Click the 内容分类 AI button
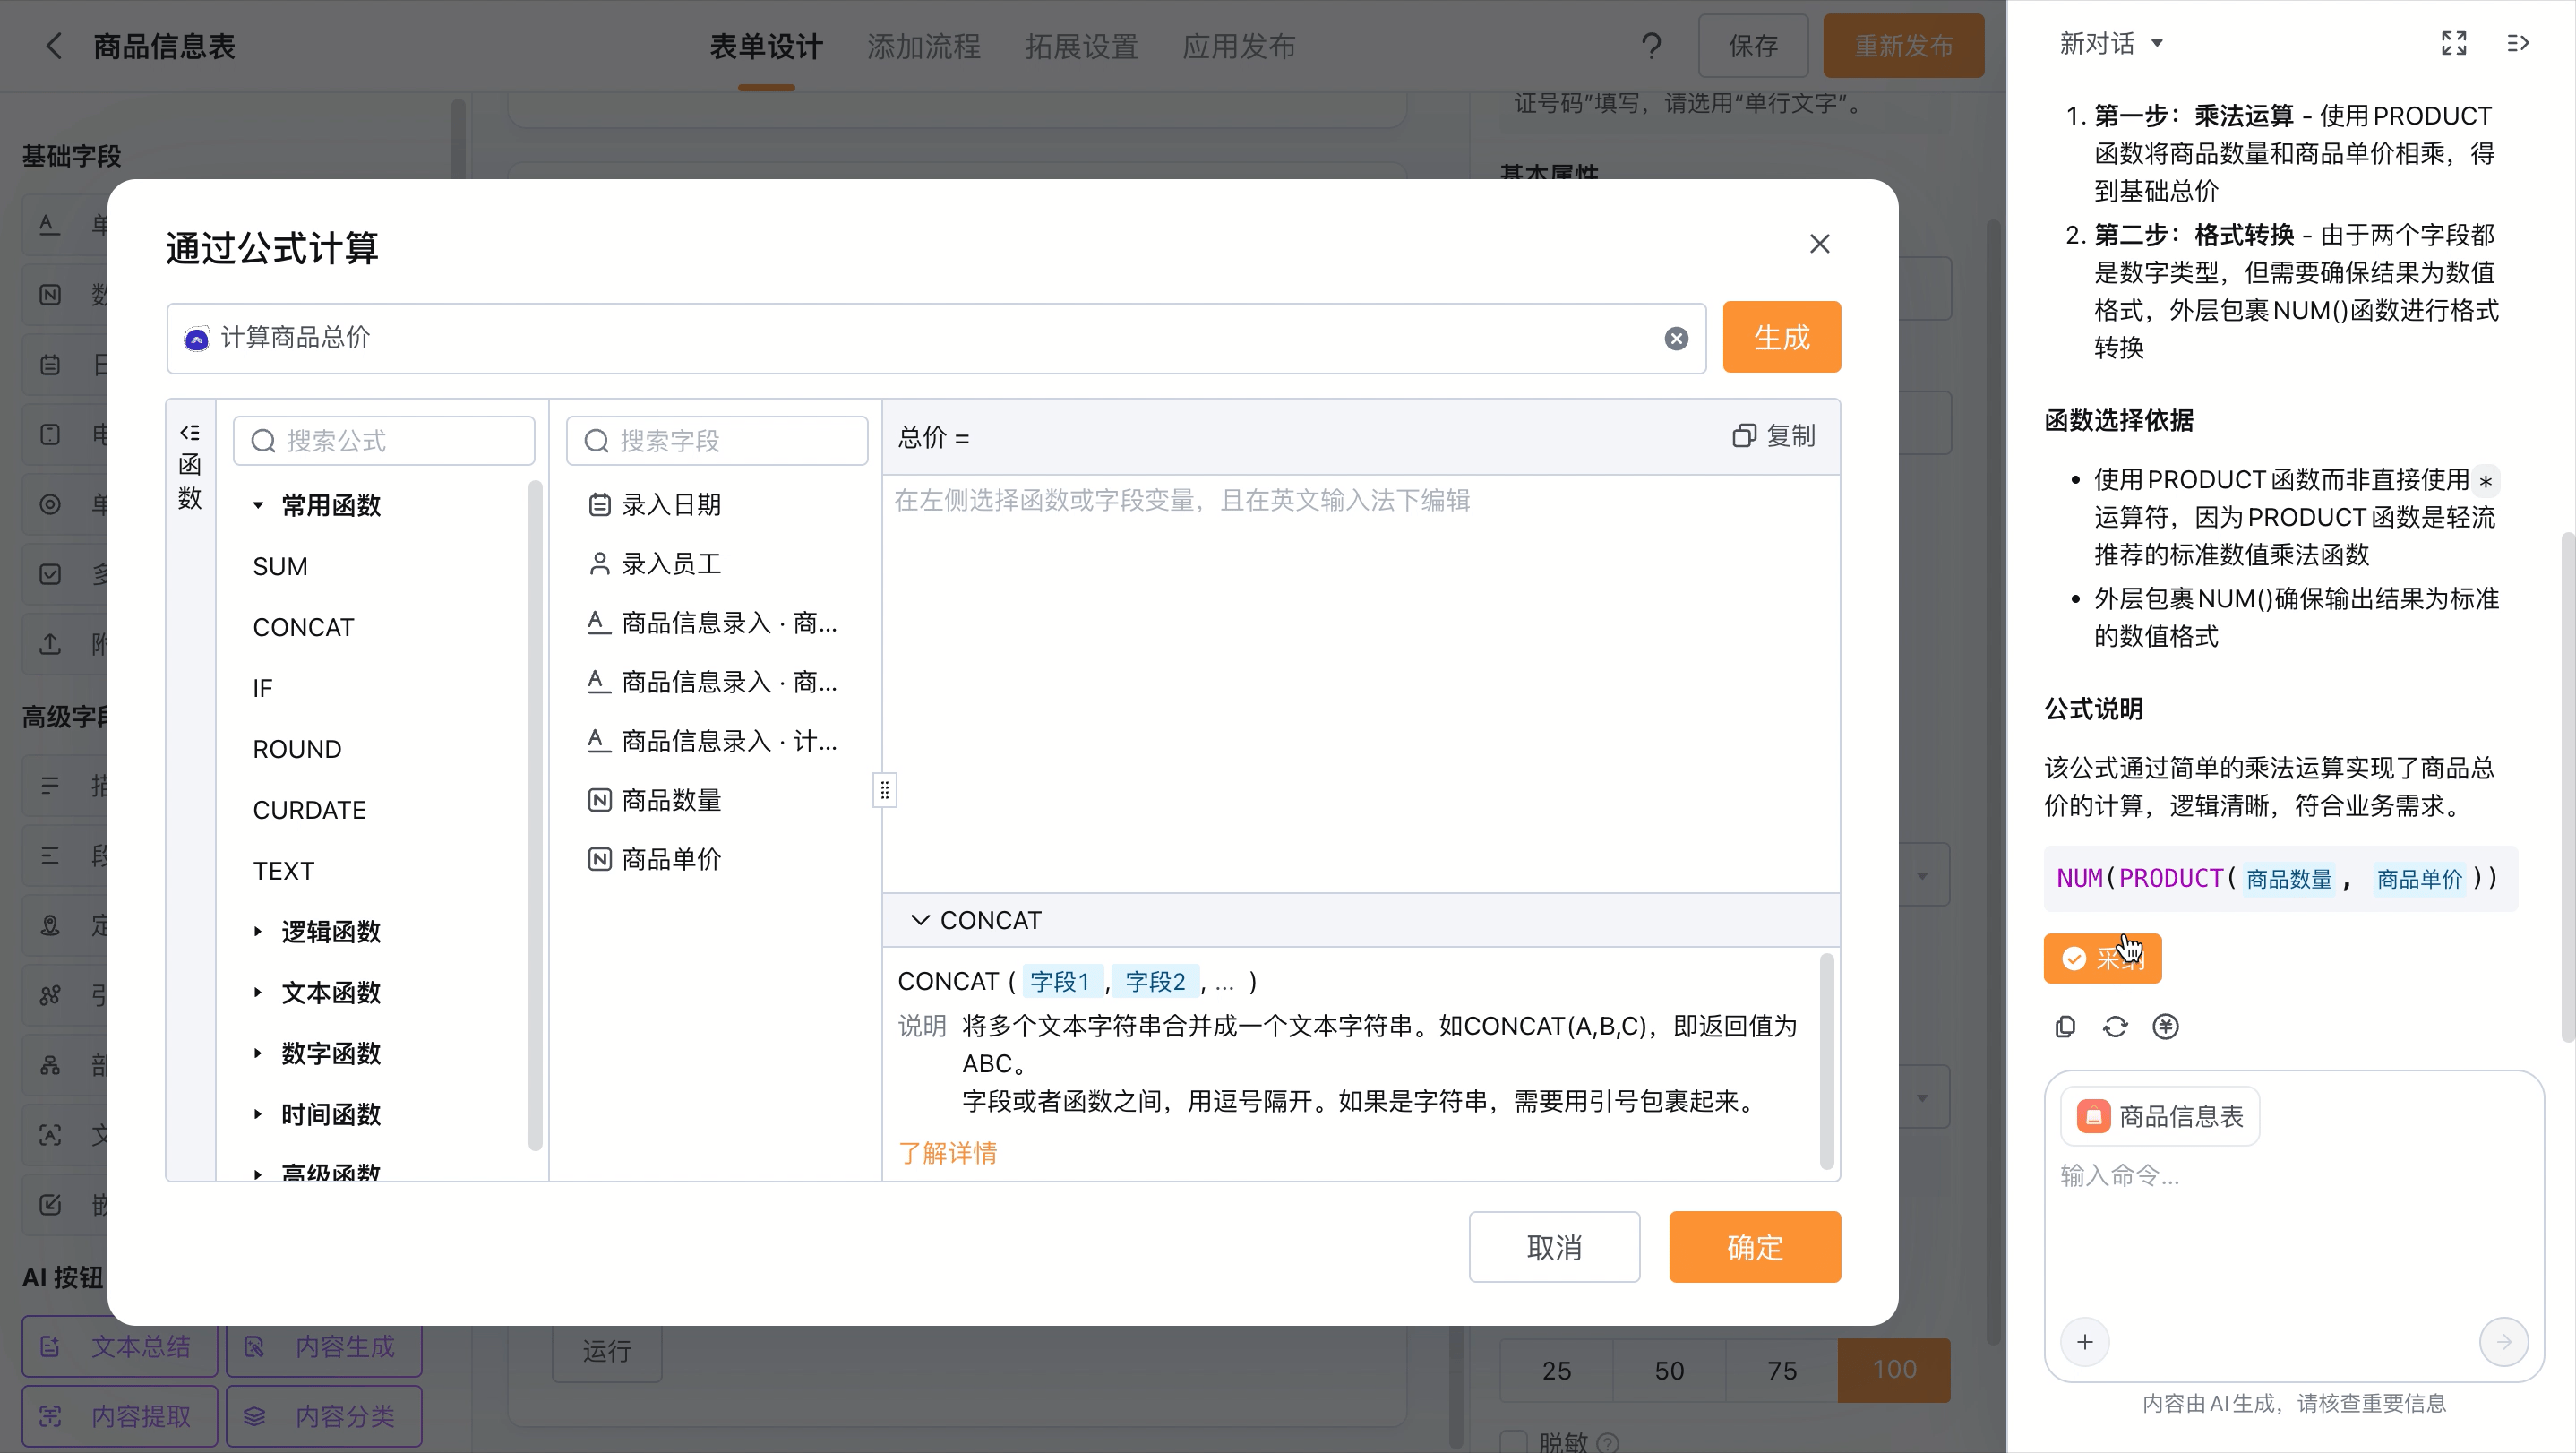This screenshot has height=1453, width=2576. pos(324,1416)
